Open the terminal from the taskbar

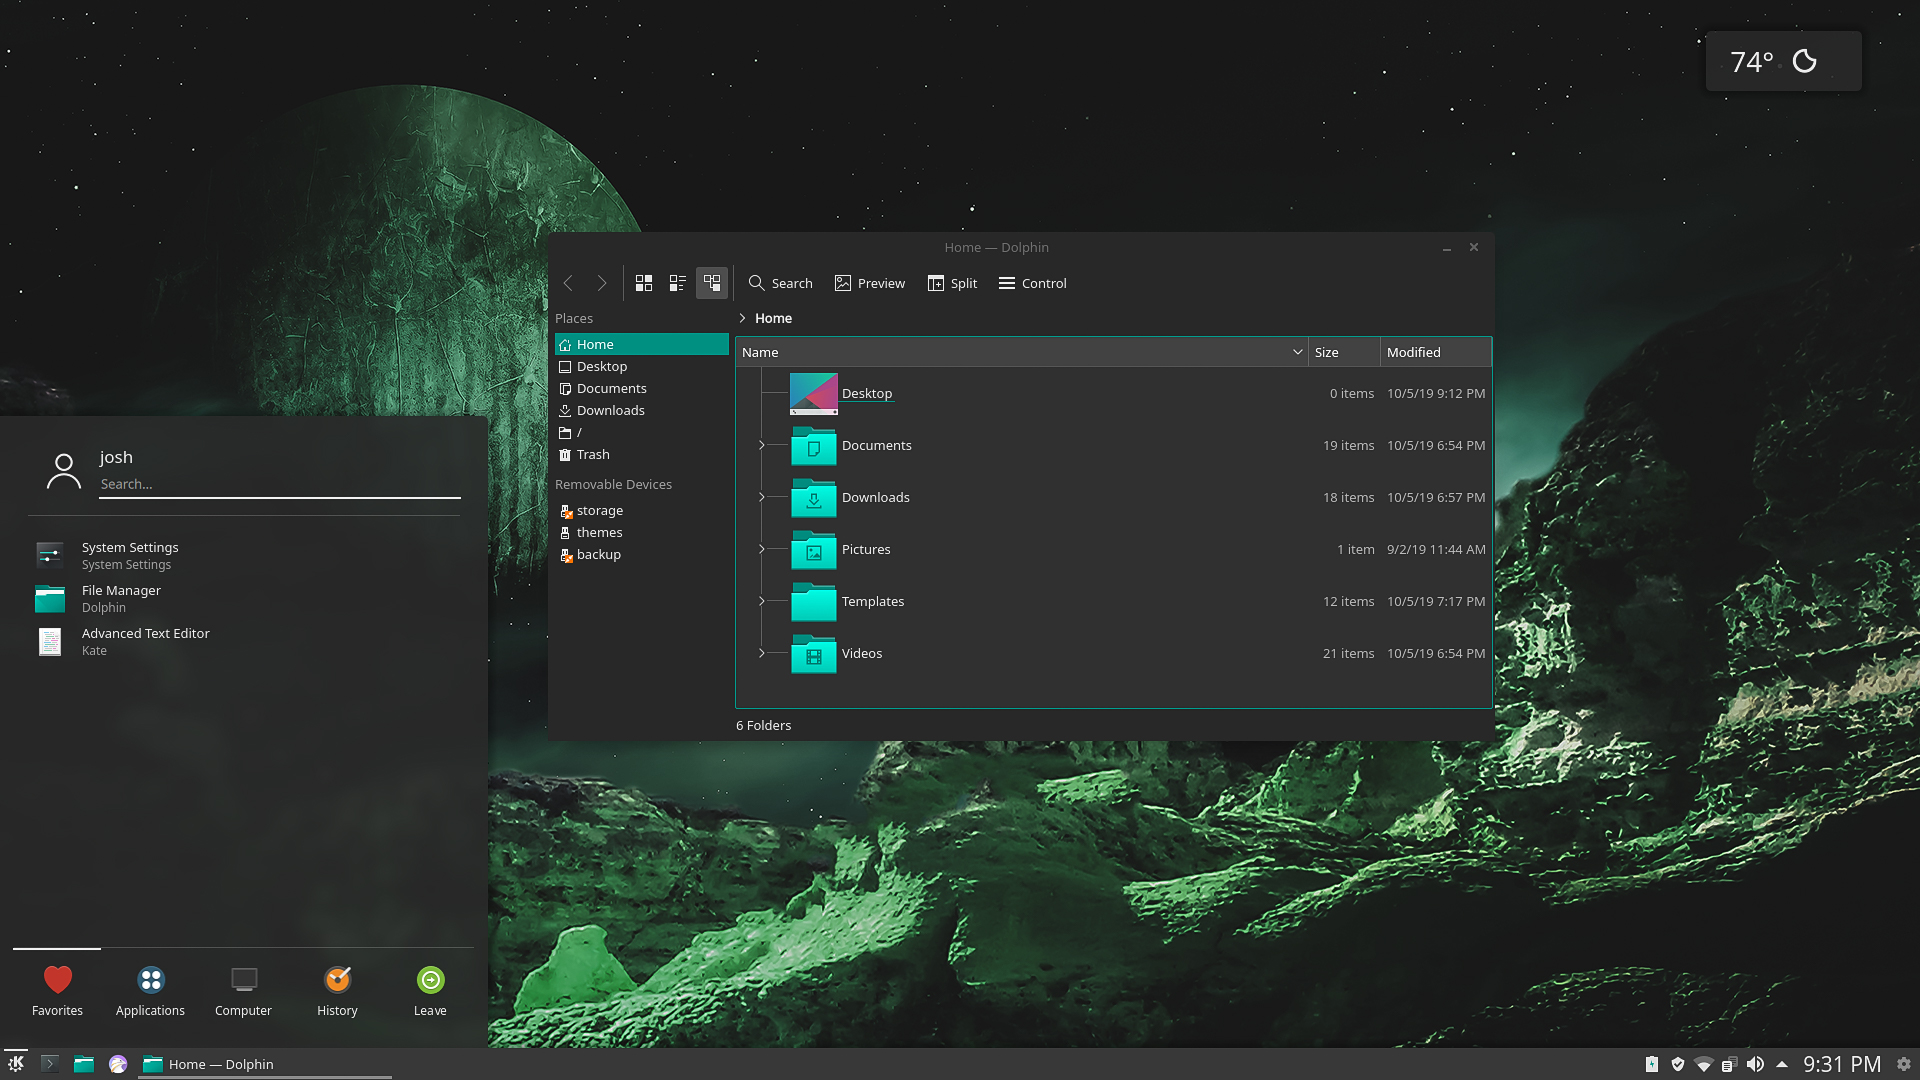point(50,1064)
